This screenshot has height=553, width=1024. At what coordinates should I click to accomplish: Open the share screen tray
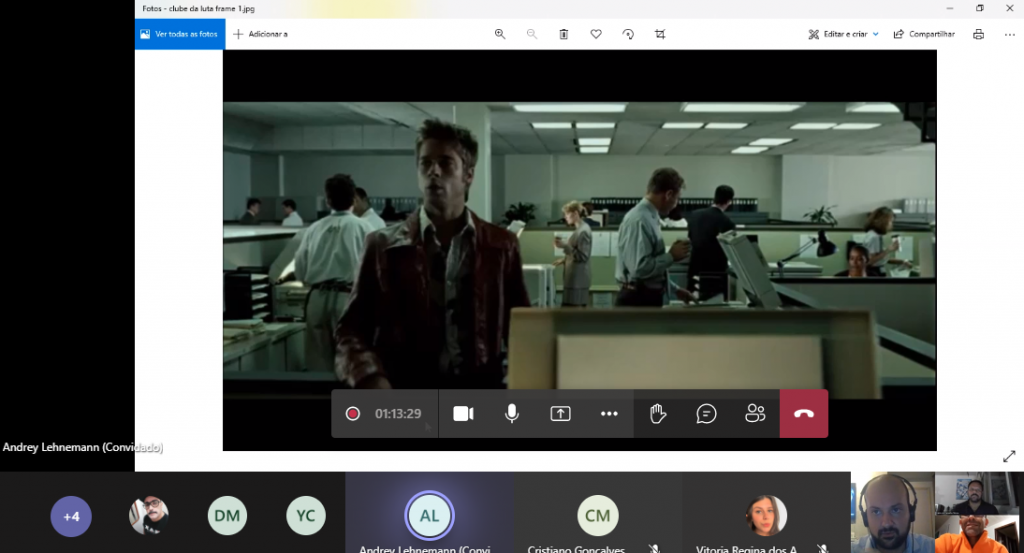coord(560,413)
